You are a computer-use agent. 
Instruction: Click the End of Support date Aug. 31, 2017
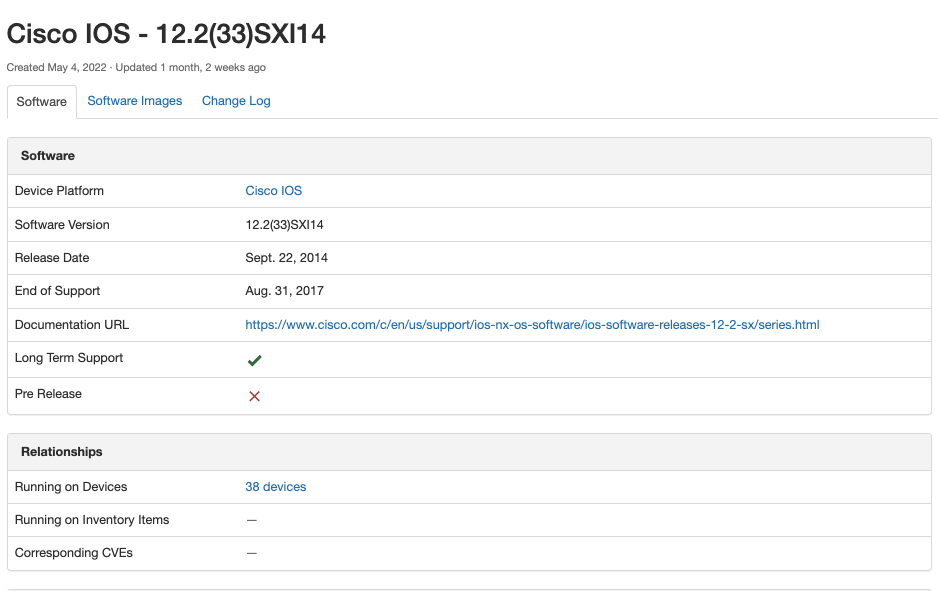pyautogui.click(x=284, y=291)
